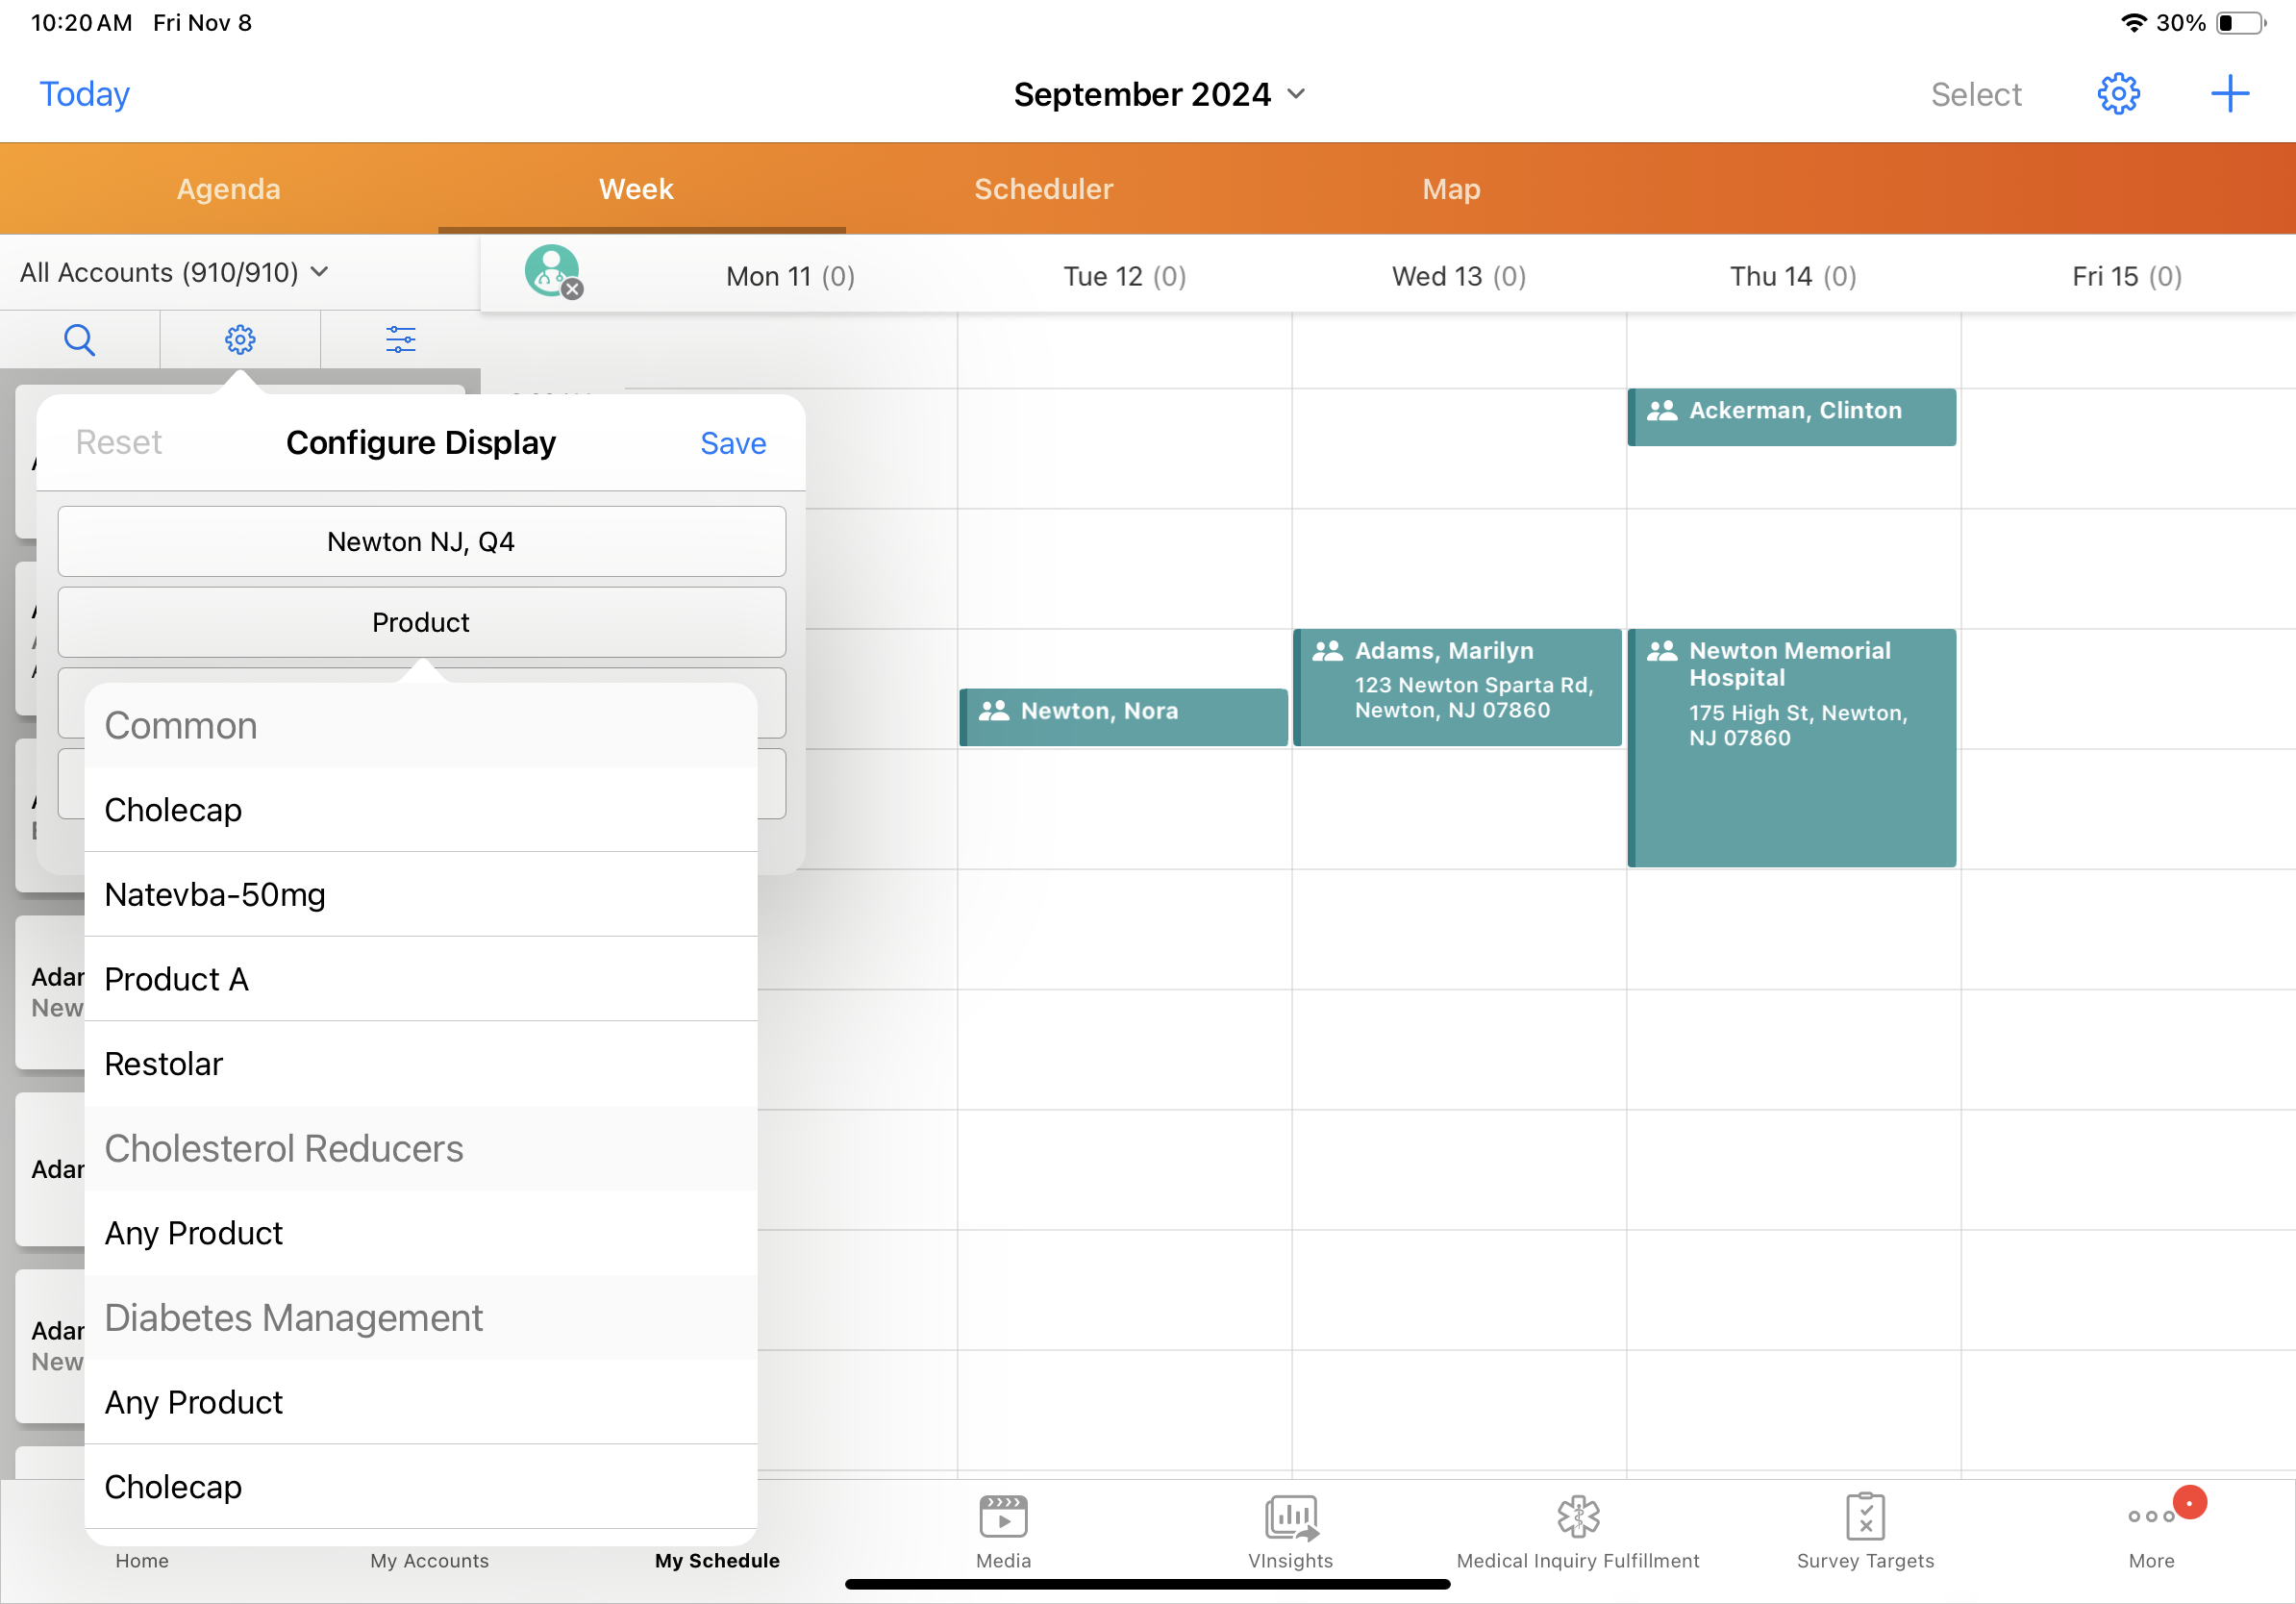Expand All Accounts (910/910) dropdown
The image size is (2296, 1604).
pos(174,272)
